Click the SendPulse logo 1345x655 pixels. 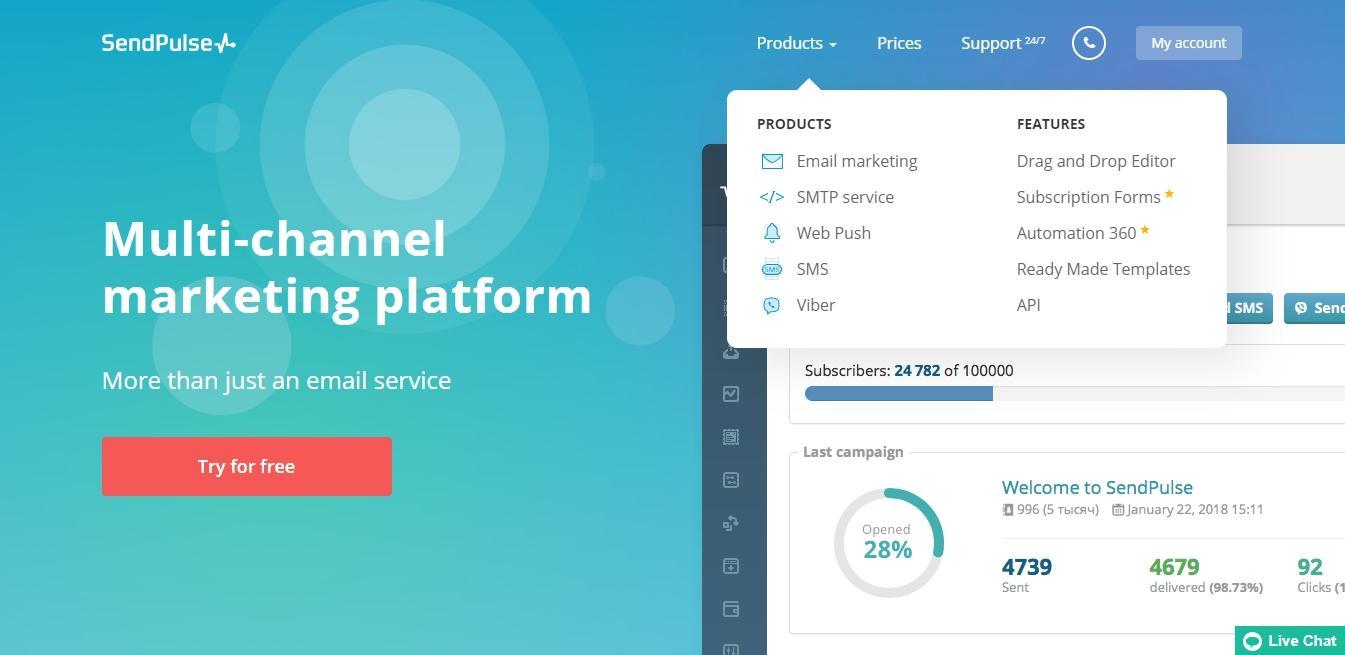pos(169,43)
